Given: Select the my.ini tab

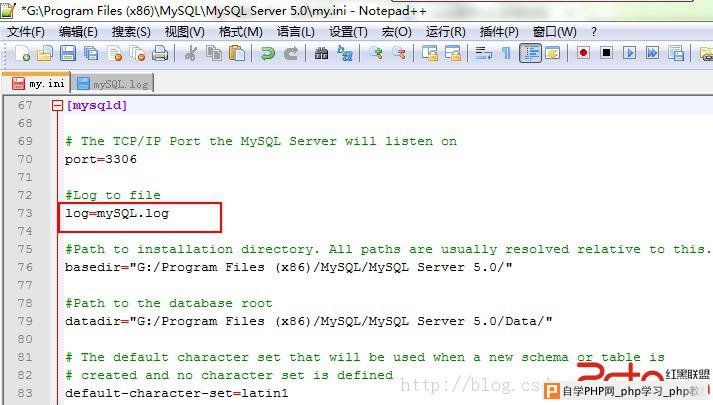Looking at the screenshot, I should click(x=38, y=84).
